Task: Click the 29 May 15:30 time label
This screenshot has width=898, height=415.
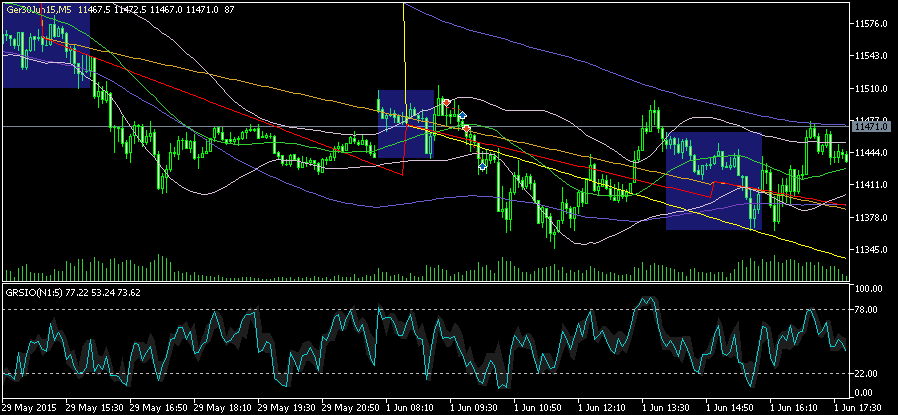Action: 93,406
